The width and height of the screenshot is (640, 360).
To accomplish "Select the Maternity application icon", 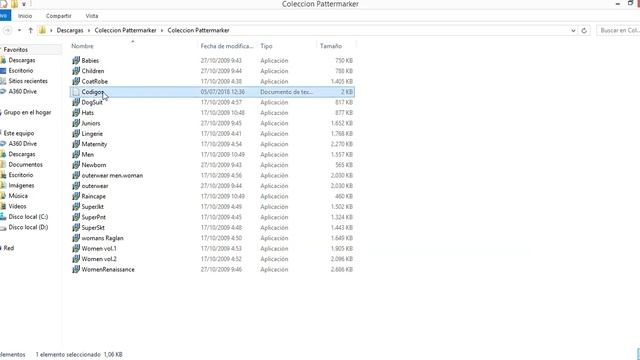I will [76, 144].
